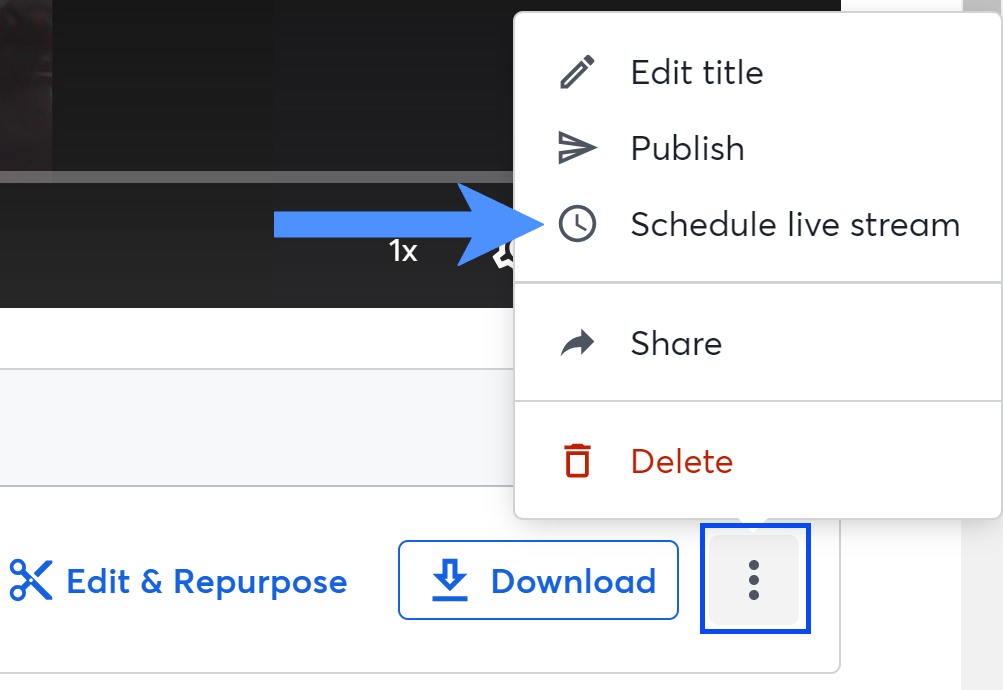The width and height of the screenshot is (1003, 690).
Task: Click the vertical scrollbar at right edge
Action: click(x=981, y=600)
